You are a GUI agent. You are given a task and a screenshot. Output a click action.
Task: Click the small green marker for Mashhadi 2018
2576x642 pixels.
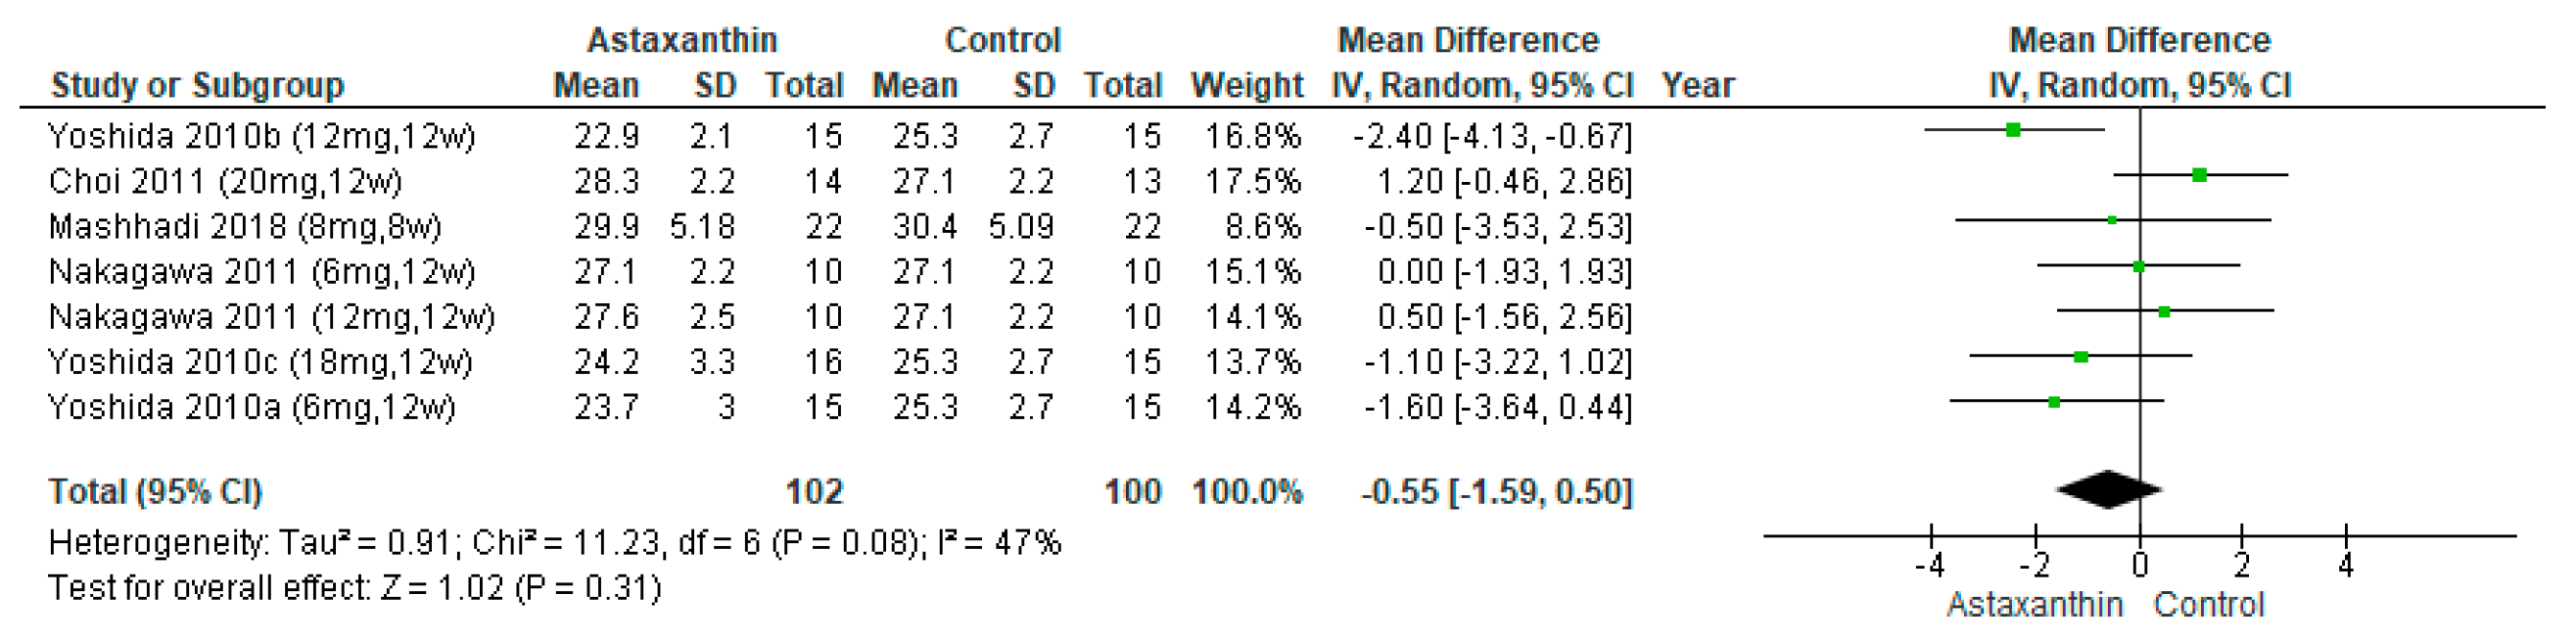point(2112,220)
